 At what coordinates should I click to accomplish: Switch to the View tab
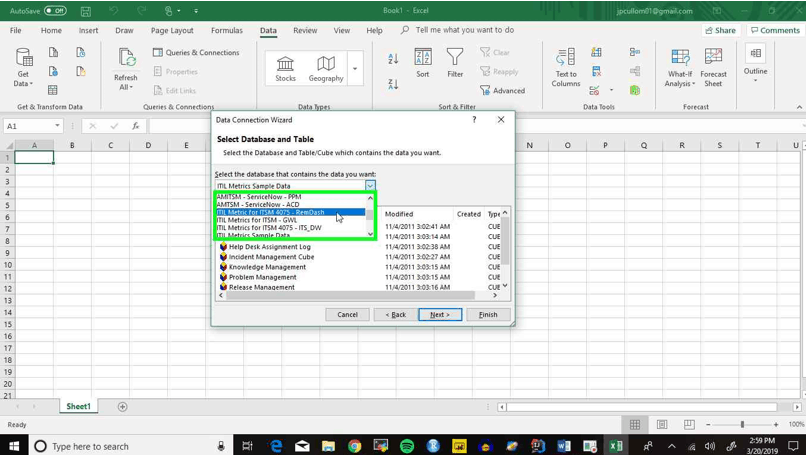342,30
